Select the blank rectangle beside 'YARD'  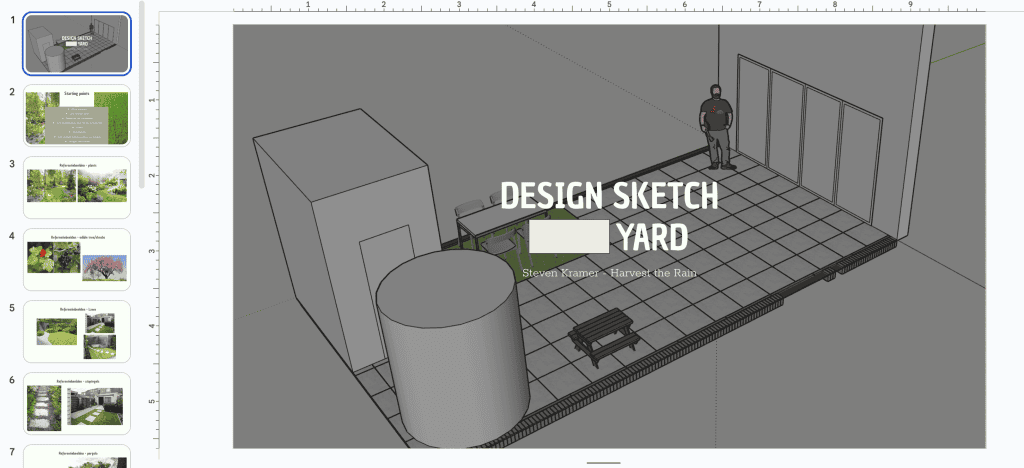point(569,236)
